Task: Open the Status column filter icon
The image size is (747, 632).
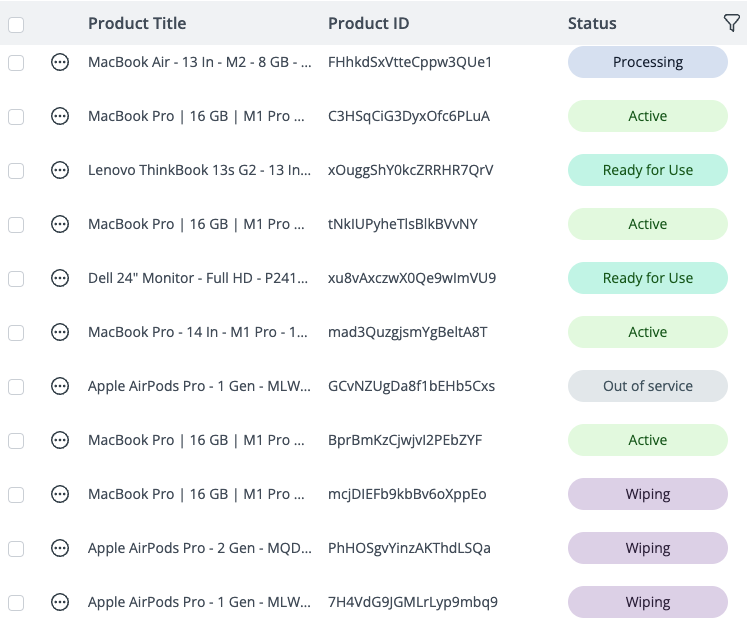Action: point(731,23)
